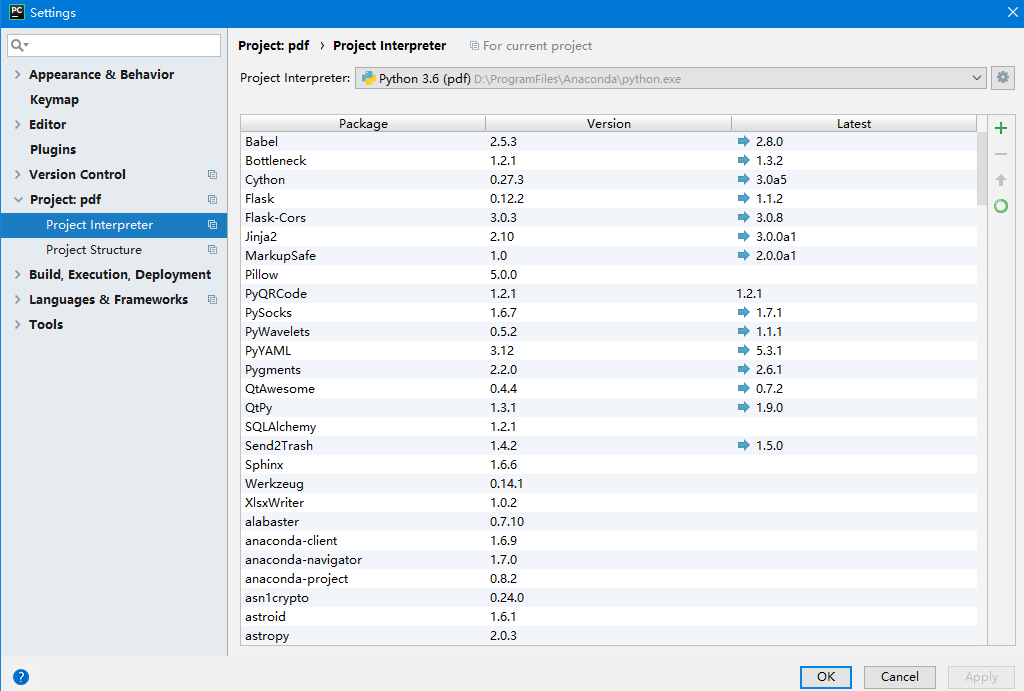
Task: Expand the Build, Execution, Deployment section
Action: point(19,274)
